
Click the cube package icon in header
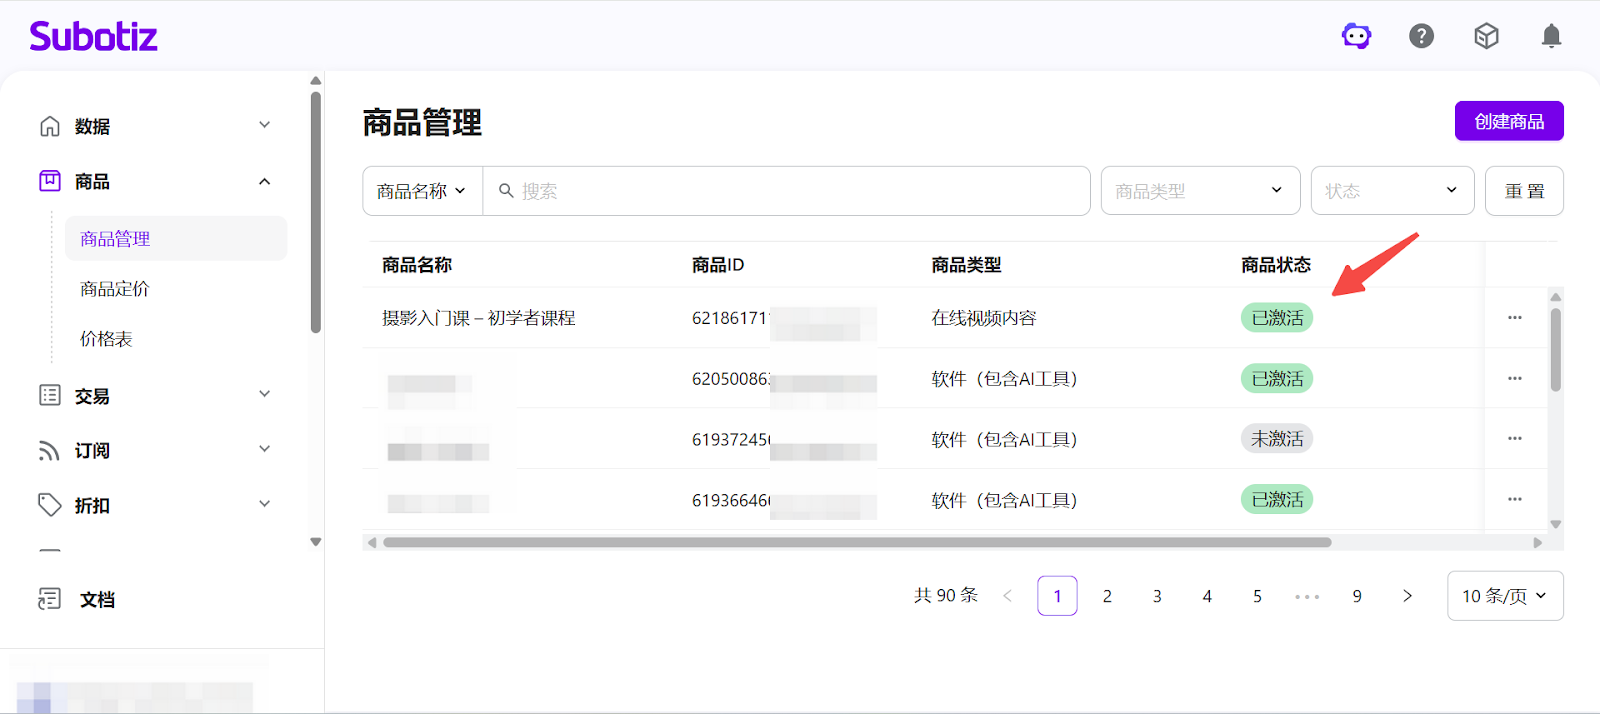click(x=1486, y=37)
